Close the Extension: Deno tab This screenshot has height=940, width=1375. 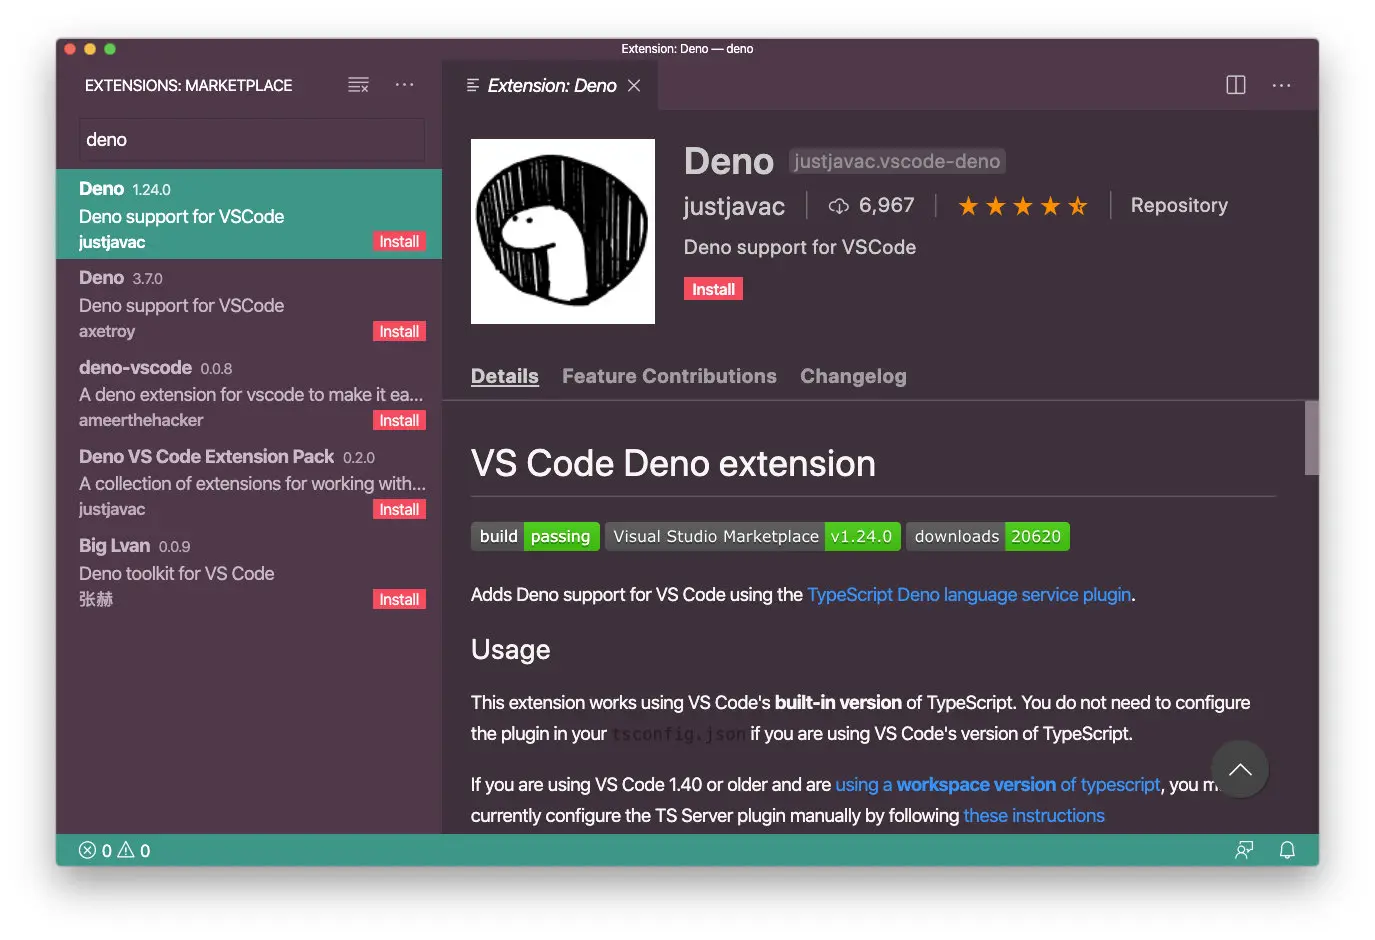634,86
